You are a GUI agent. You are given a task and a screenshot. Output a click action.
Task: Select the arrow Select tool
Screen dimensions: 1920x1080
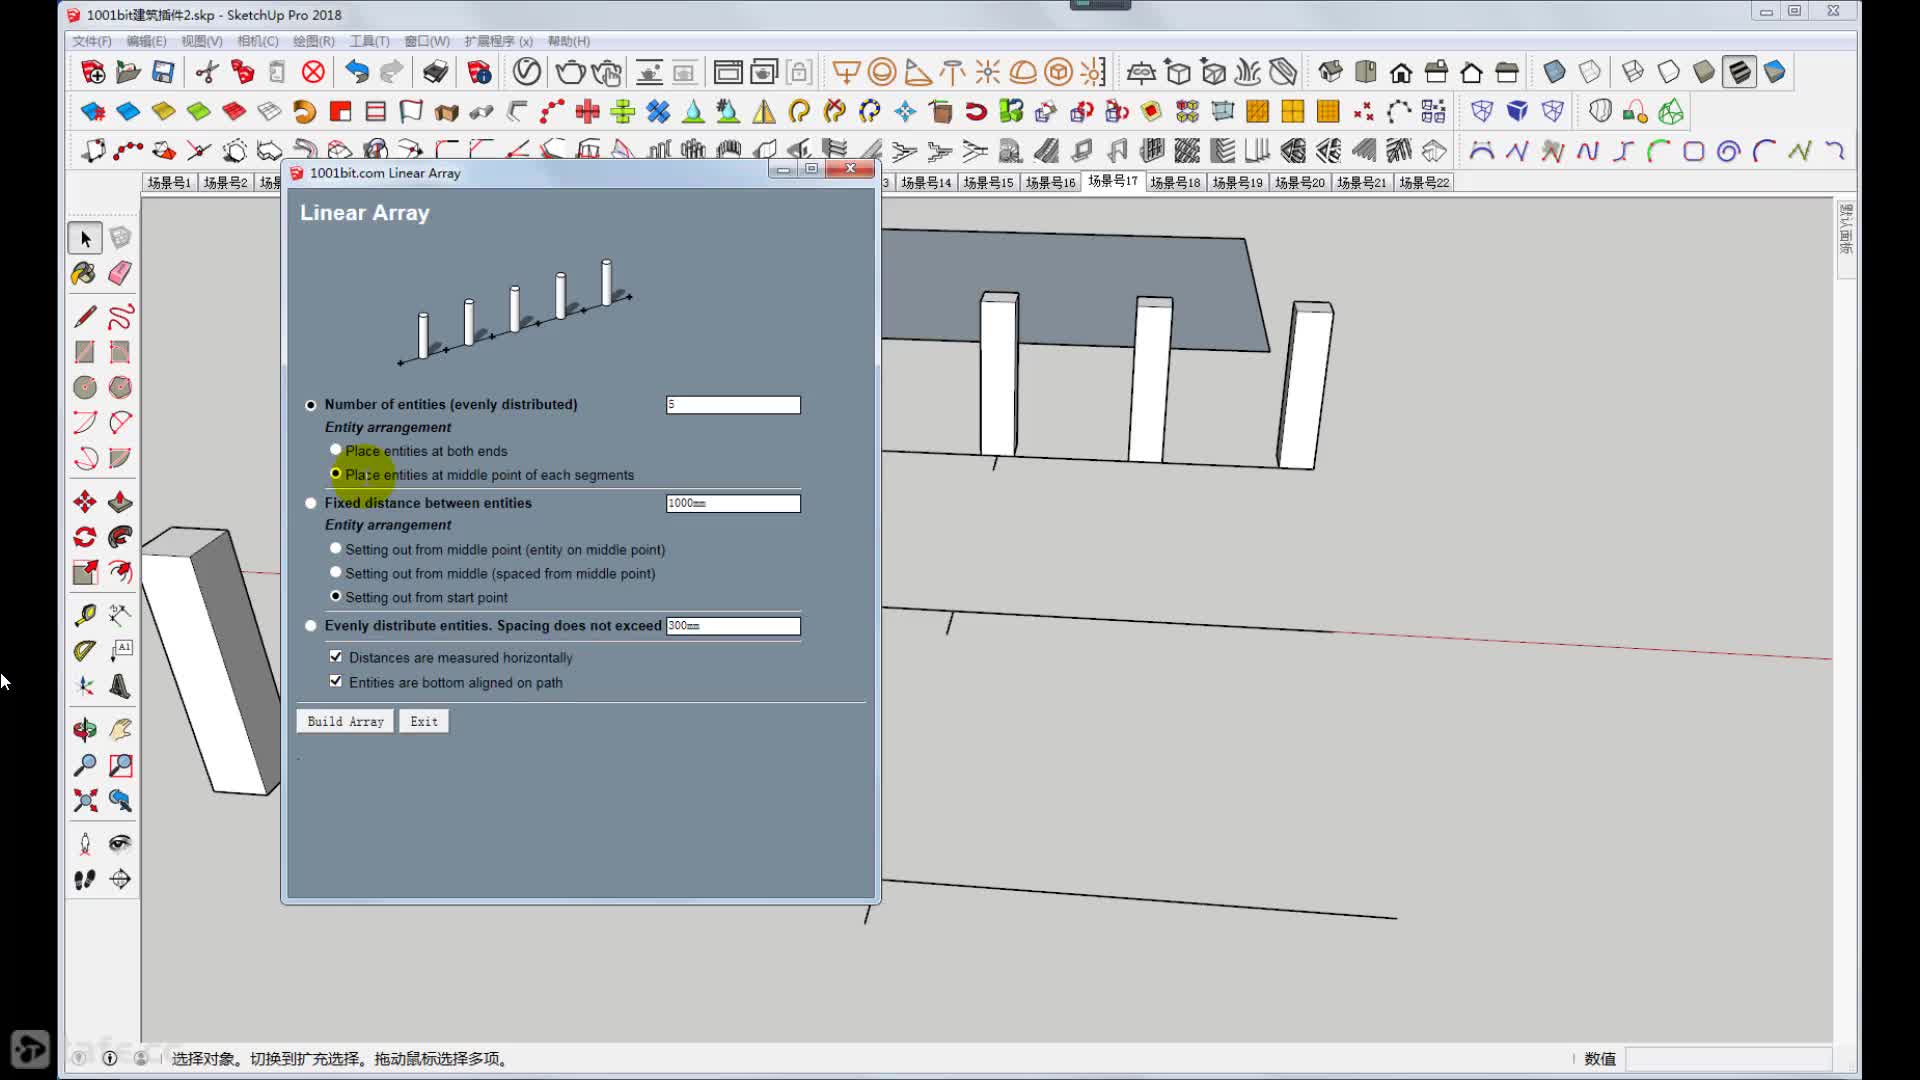tap(85, 238)
